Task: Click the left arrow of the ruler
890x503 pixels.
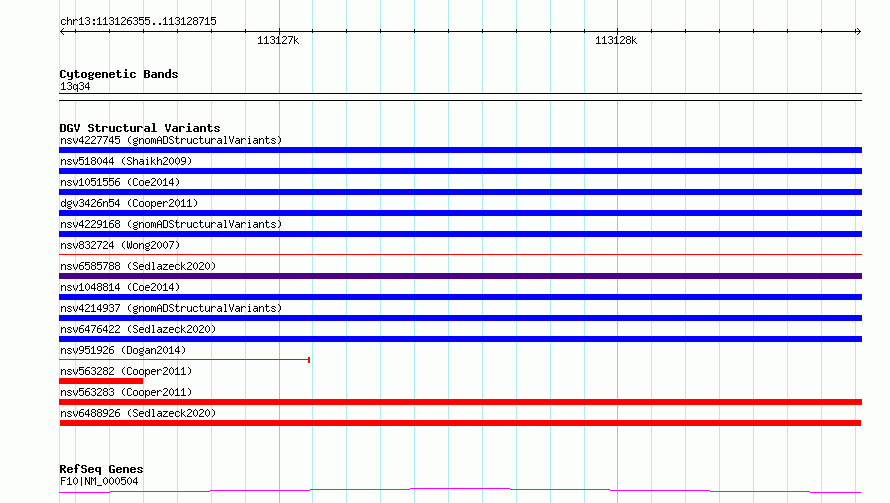Action: pos(62,32)
